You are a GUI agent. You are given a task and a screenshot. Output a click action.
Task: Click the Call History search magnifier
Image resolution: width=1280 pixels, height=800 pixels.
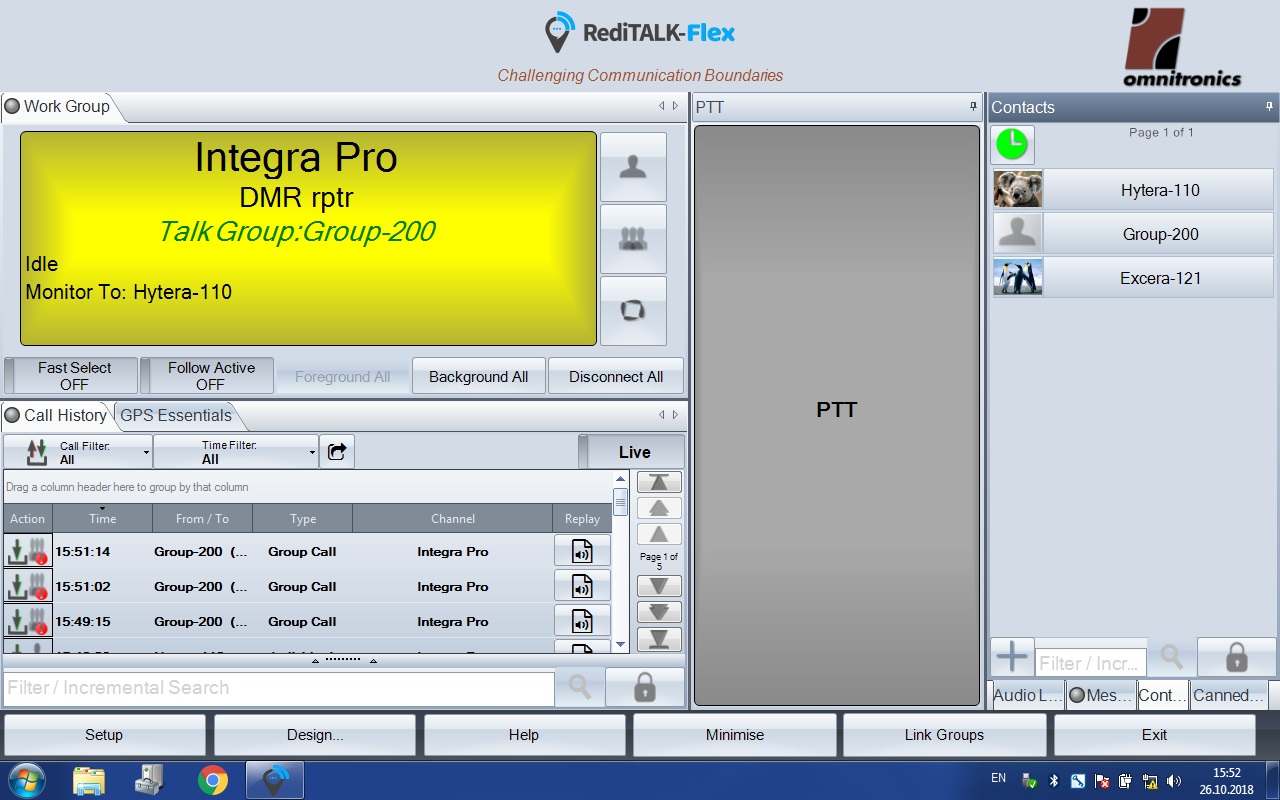580,687
